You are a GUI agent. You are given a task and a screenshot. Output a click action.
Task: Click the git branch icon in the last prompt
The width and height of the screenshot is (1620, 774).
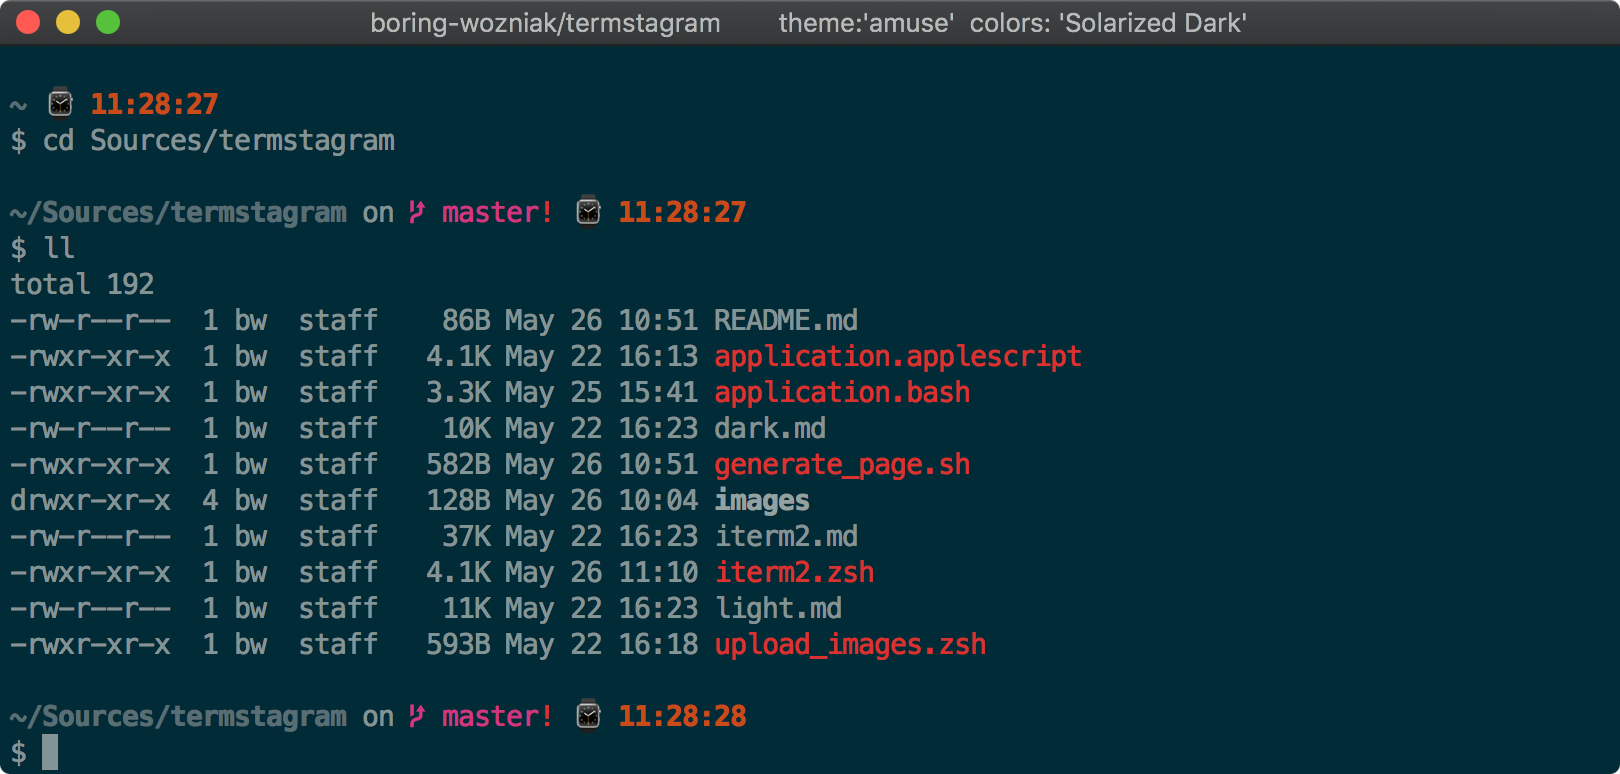[417, 716]
